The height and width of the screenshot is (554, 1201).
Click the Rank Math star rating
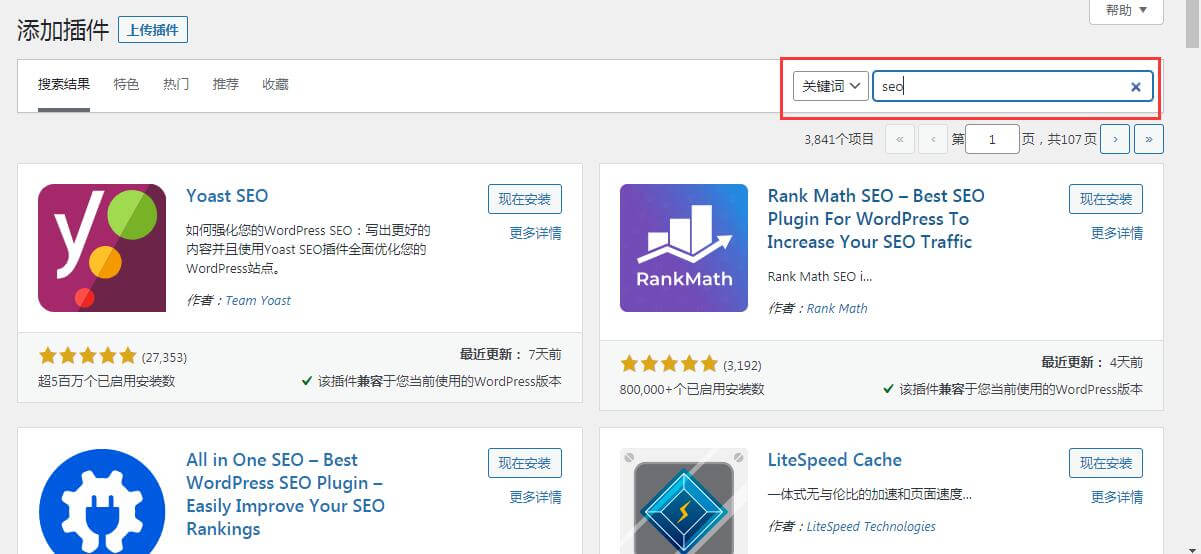[x=669, y=364]
